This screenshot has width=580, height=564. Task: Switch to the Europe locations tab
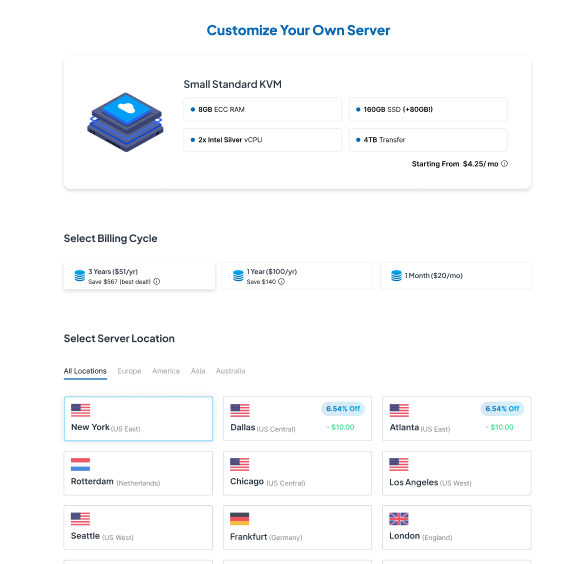click(129, 371)
